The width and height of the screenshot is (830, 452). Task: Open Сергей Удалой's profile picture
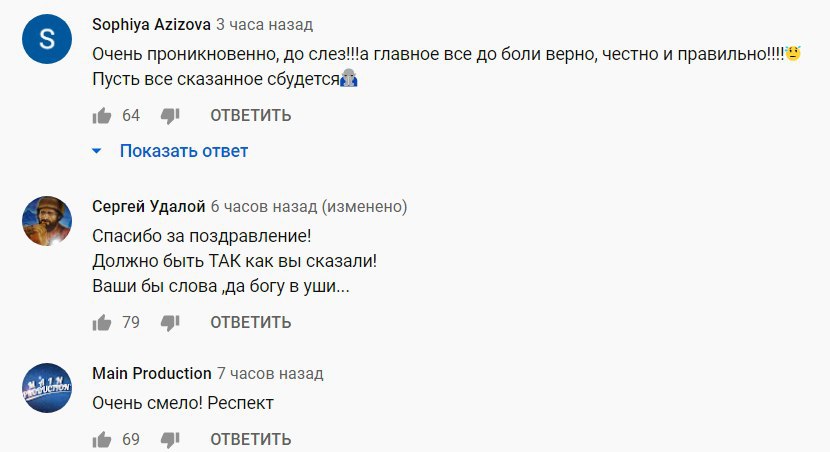point(48,221)
